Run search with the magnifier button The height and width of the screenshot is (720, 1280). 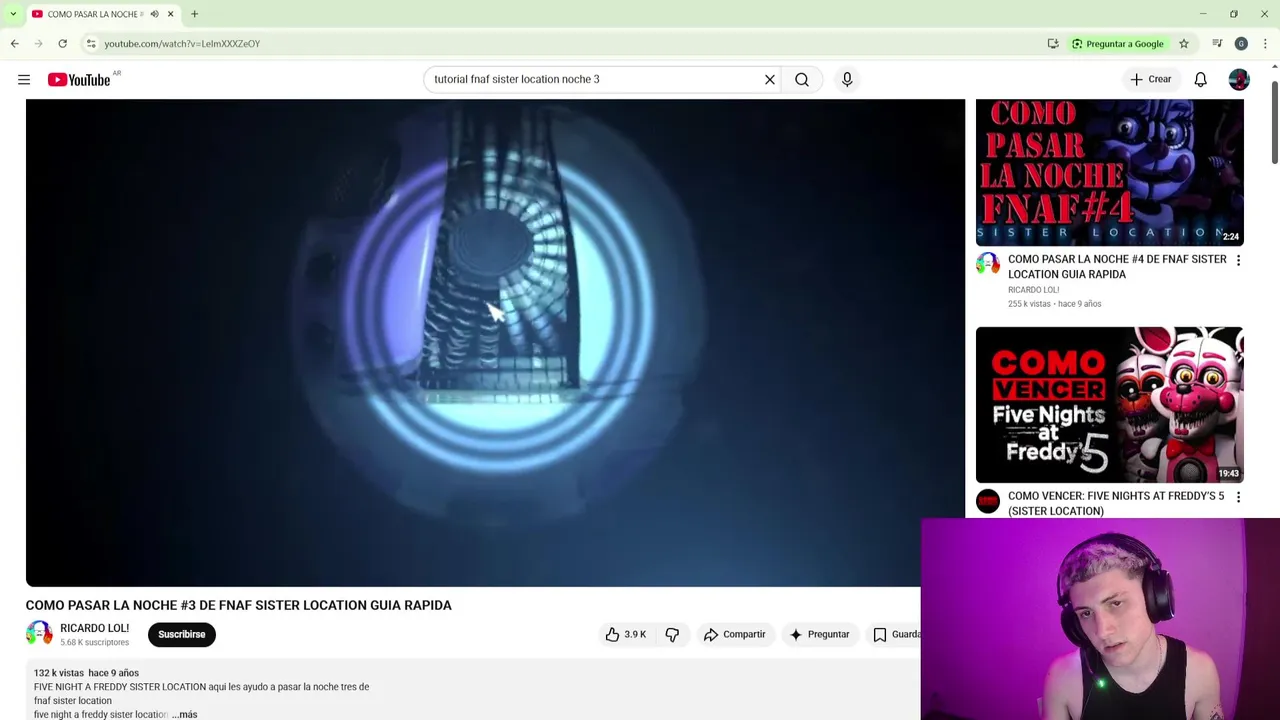802,79
